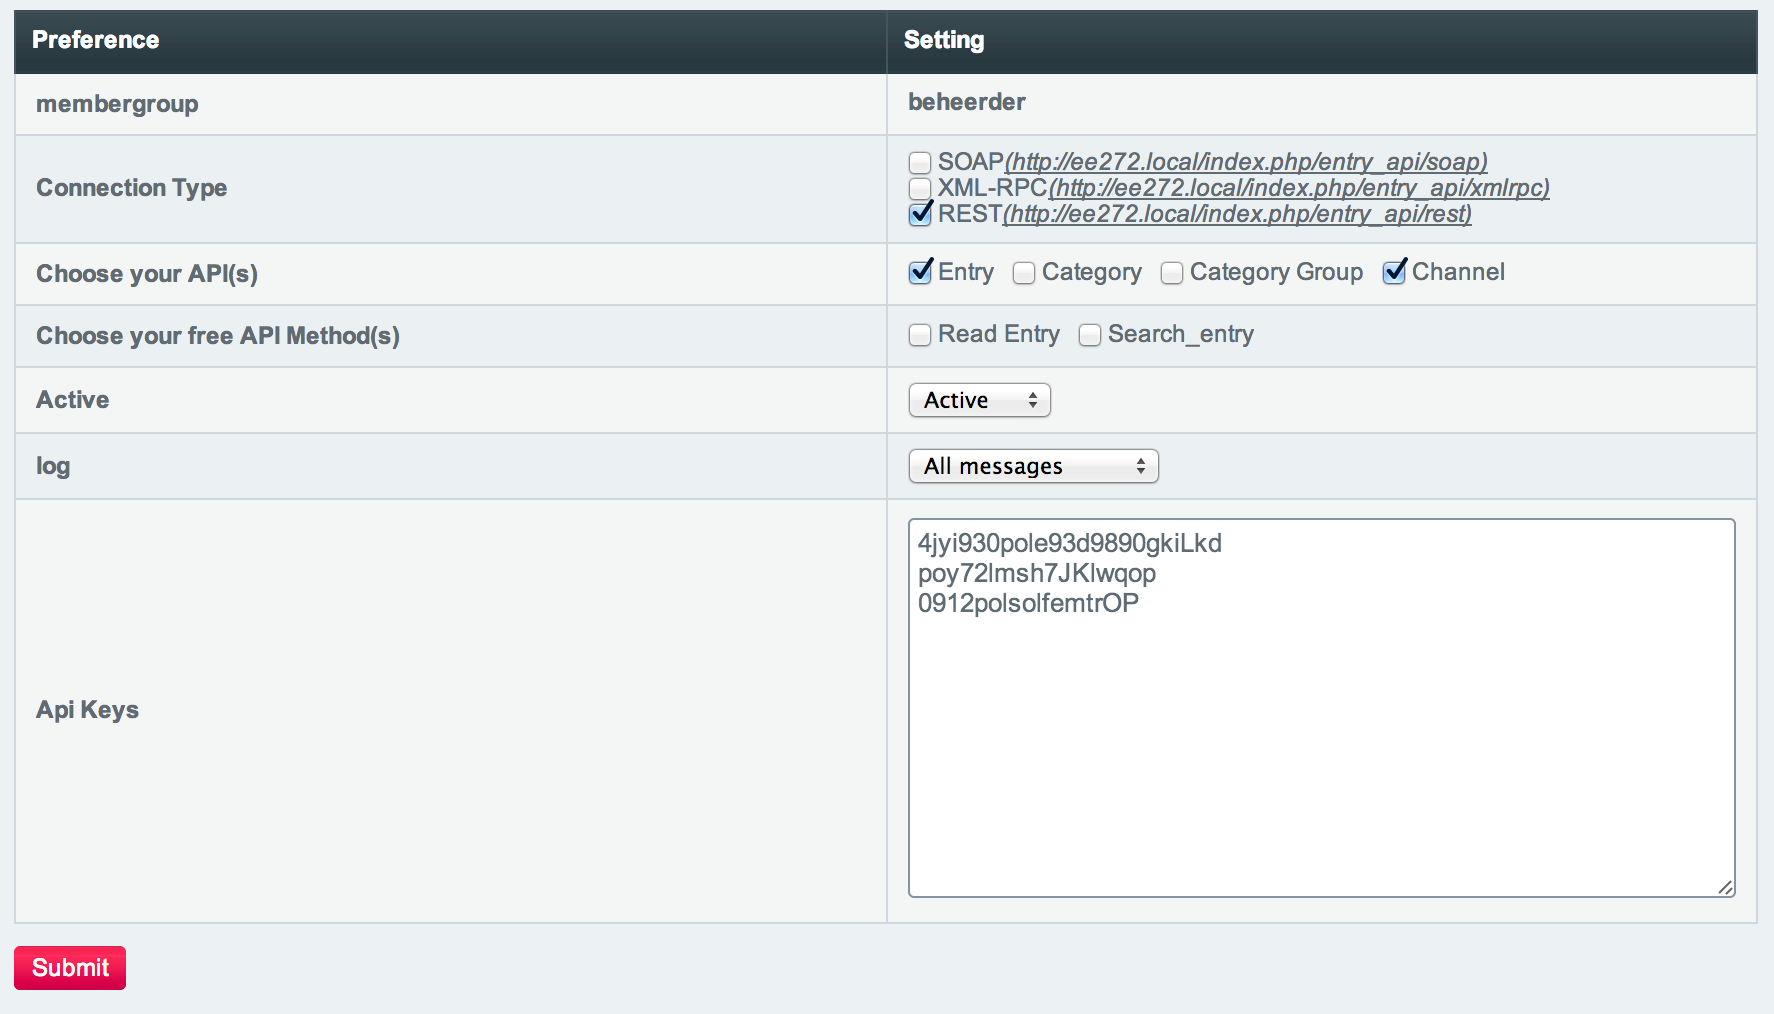Uncheck the Entry API checkbox
Viewport: 1774px width, 1014px height.
coord(920,272)
